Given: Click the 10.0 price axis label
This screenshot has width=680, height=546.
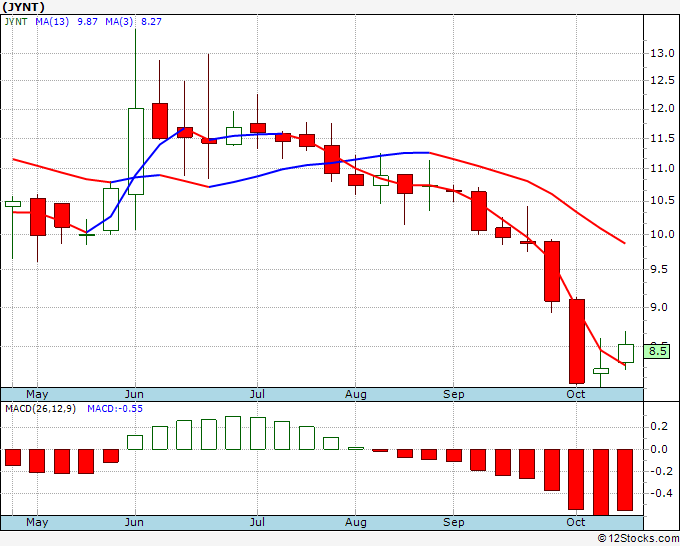Looking at the screenshot, I should (x=662, y=234).
